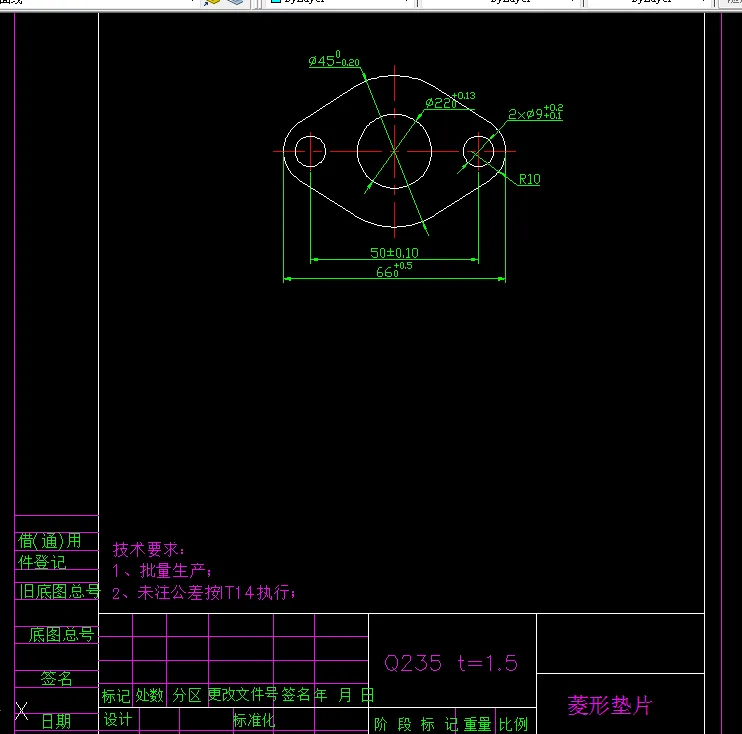The width and height of the screenshot is (742, 734).
Task: Select the 50±0.10 dimension text
Action: tap(394, 253)
